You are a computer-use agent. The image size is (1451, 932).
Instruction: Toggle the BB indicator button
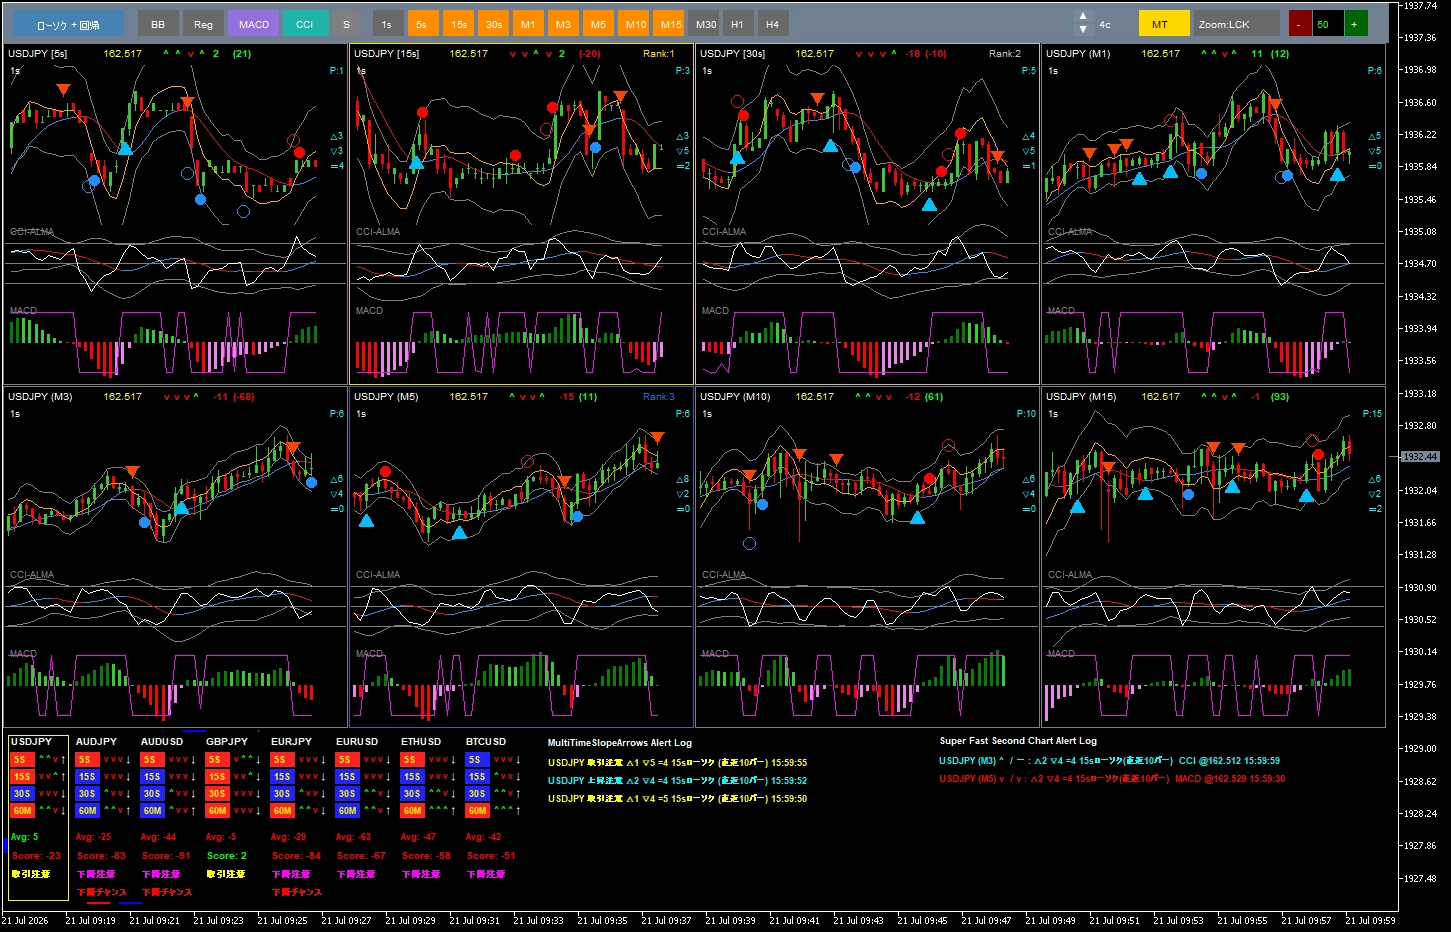pyautogui.click(x=158, y=24)
